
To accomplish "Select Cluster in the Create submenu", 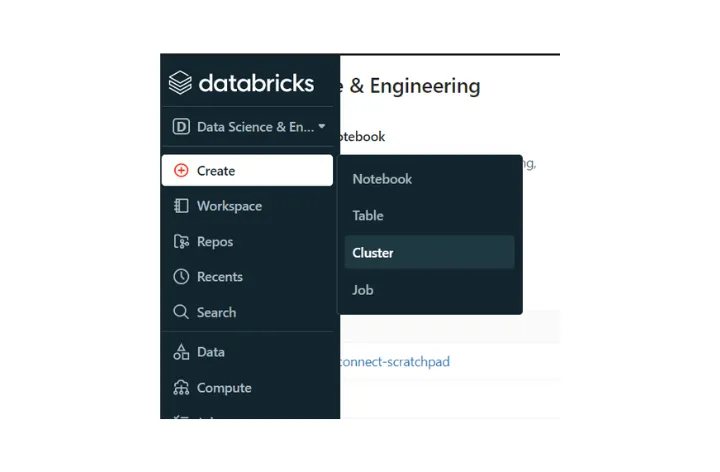I will pos(429,253).
